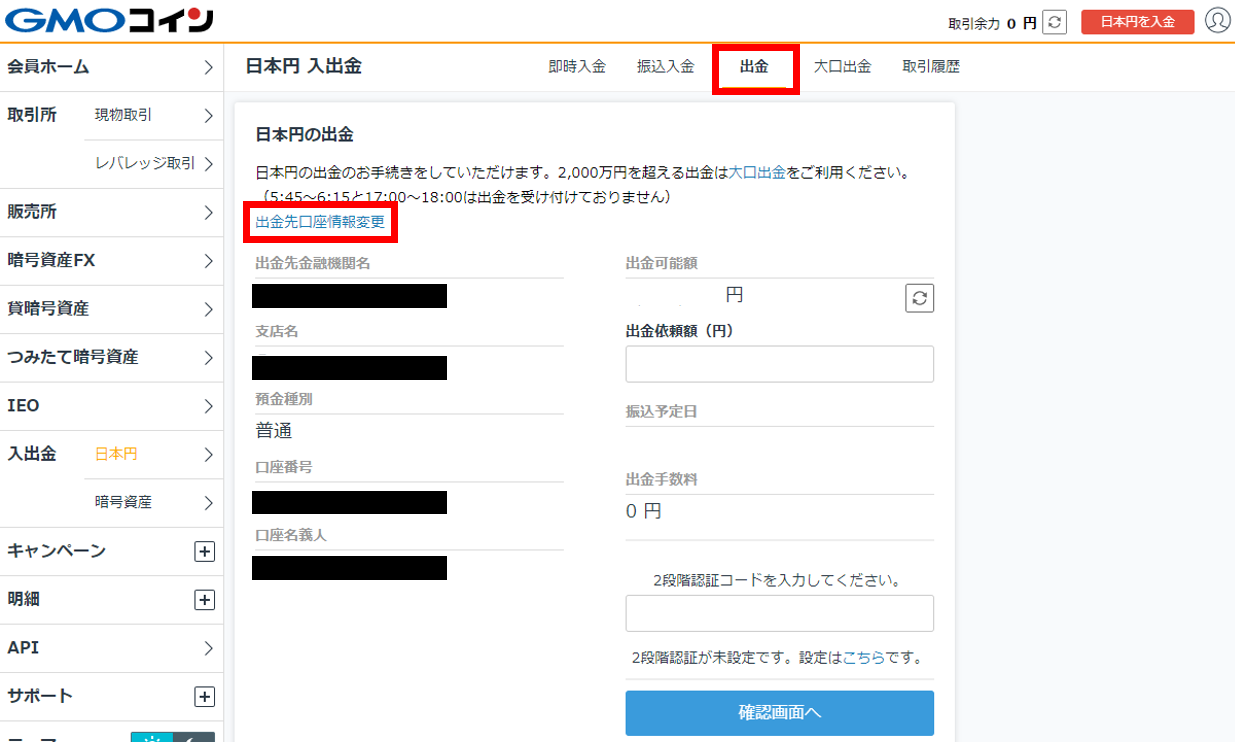This screenshot has height=742, width=1235.
Task: Click the GMO Coin logo
Action: pyautogui.click(x=108, y=21)
